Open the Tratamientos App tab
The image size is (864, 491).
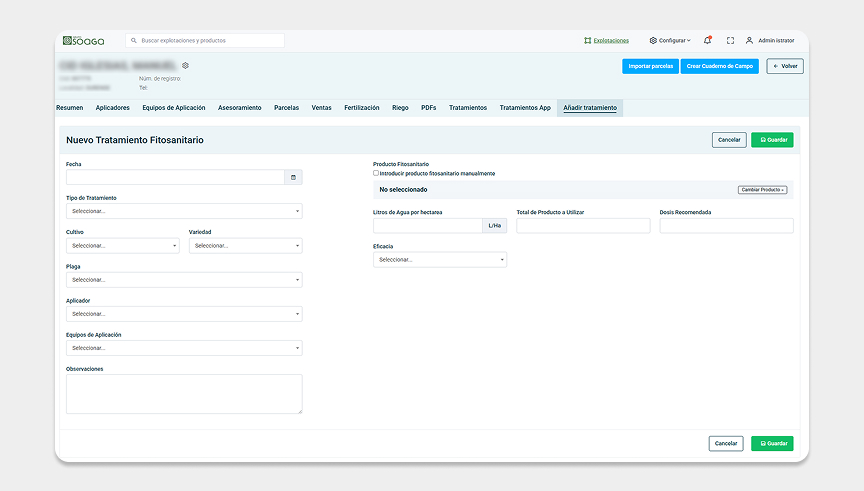pyautogui.click(x=524, y=107)
